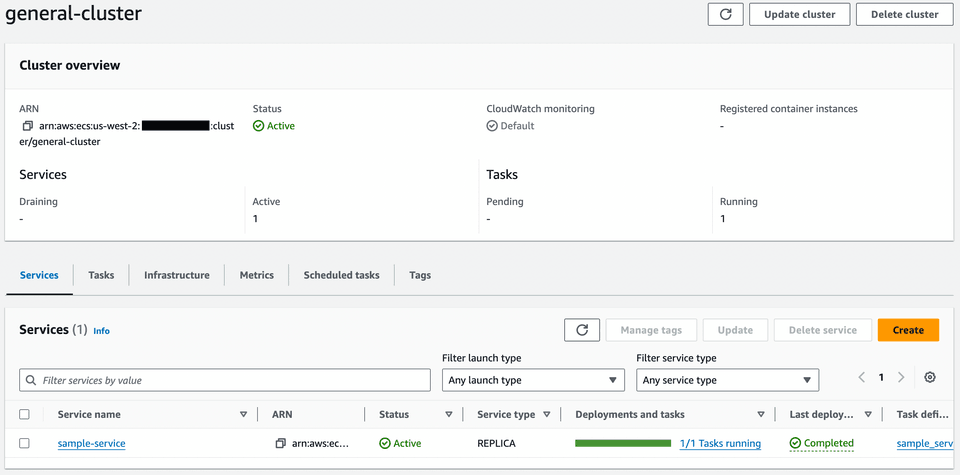Click the green deployment progress bar
The height and width of the screenshot is (475, 960).
tap(623, 443)
